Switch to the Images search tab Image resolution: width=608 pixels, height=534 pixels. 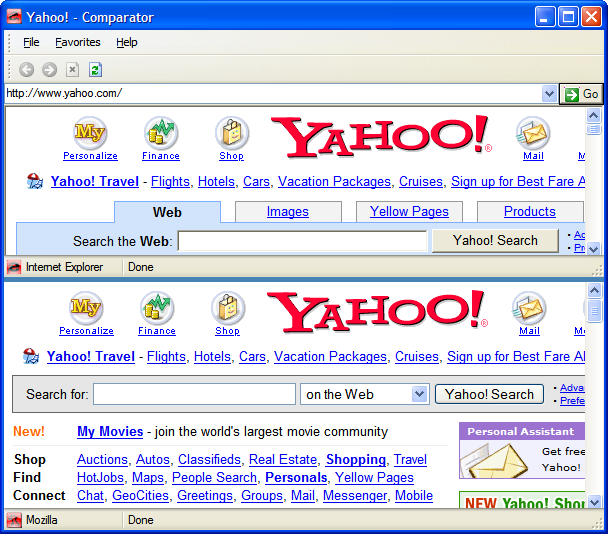(x=288, y=212)
